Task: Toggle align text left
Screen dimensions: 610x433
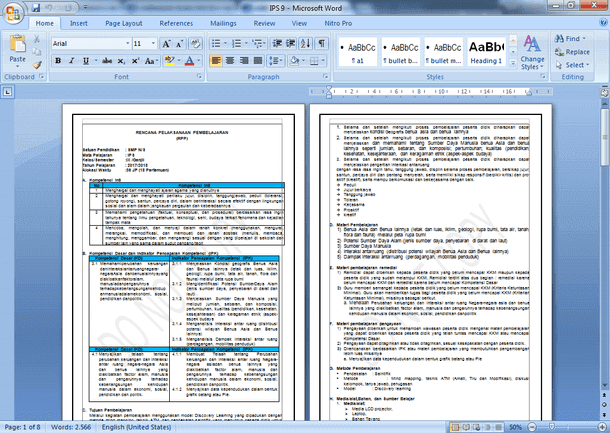Action: (x=216, y=61)
